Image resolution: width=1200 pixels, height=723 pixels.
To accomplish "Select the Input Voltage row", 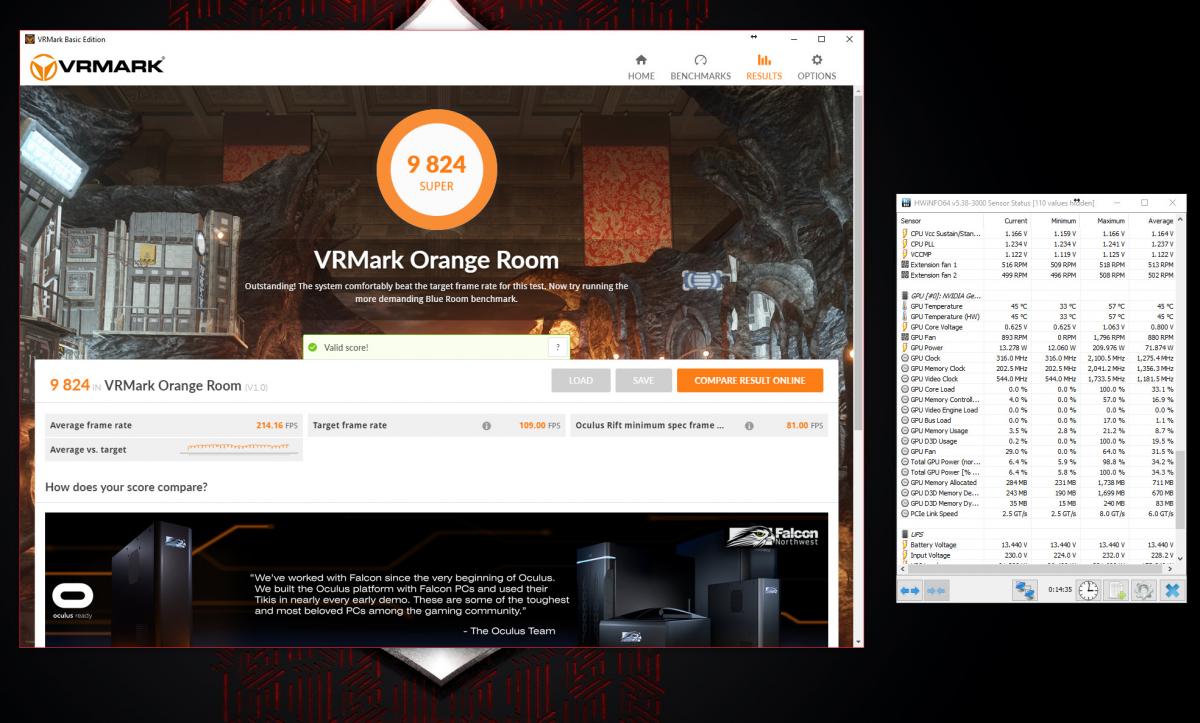I will coord(1037,555).
